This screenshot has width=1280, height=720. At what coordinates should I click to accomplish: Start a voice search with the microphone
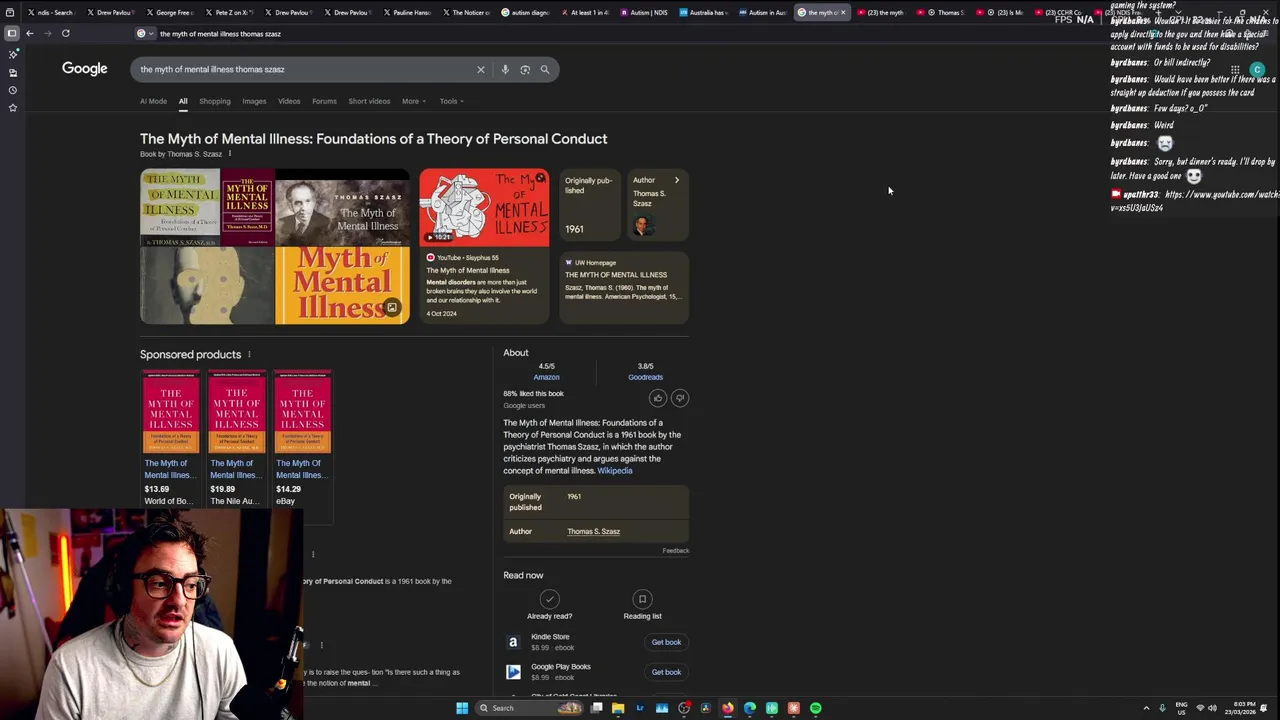pos(505,70)
